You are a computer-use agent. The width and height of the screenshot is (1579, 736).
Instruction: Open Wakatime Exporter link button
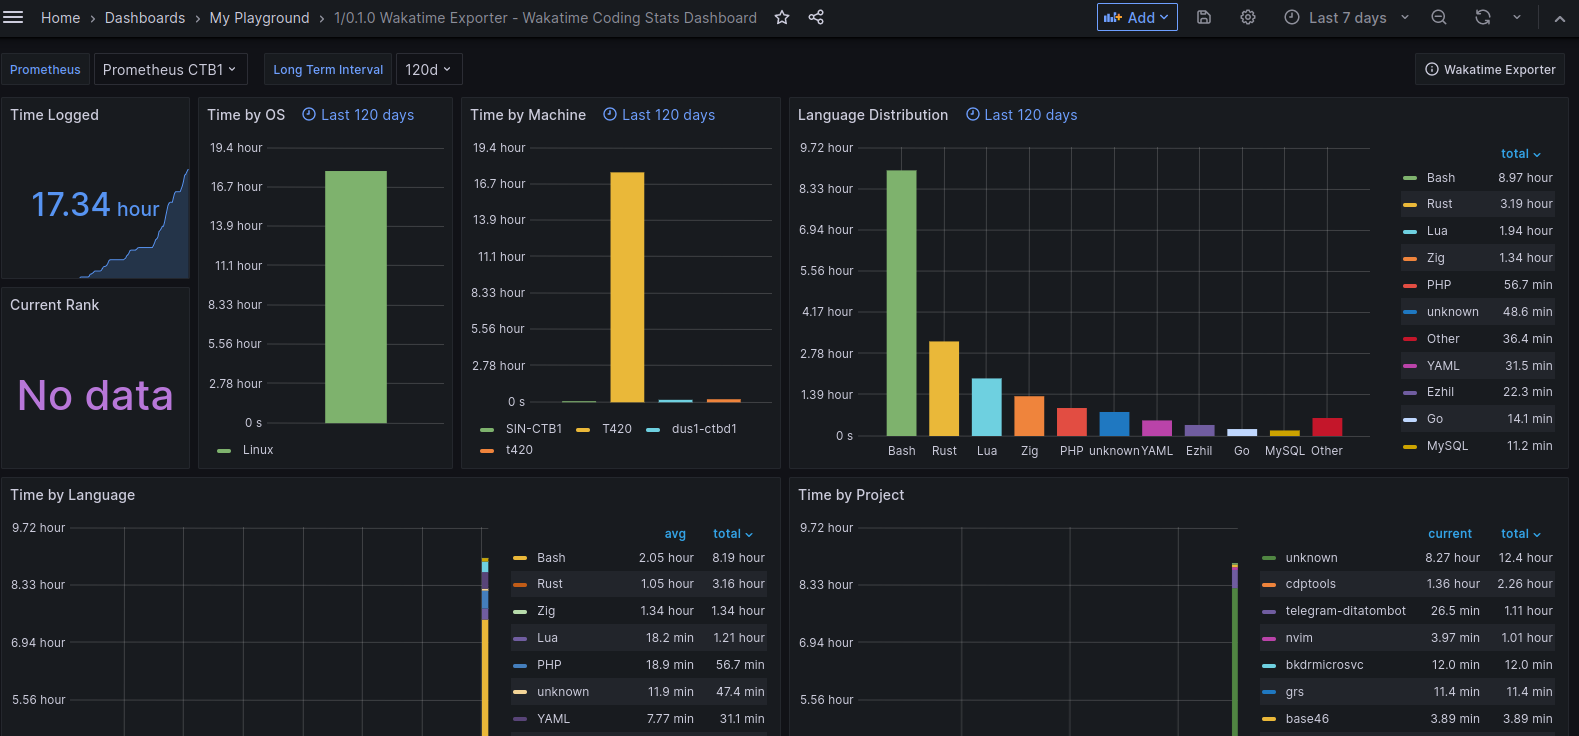tap(1490, 69)
